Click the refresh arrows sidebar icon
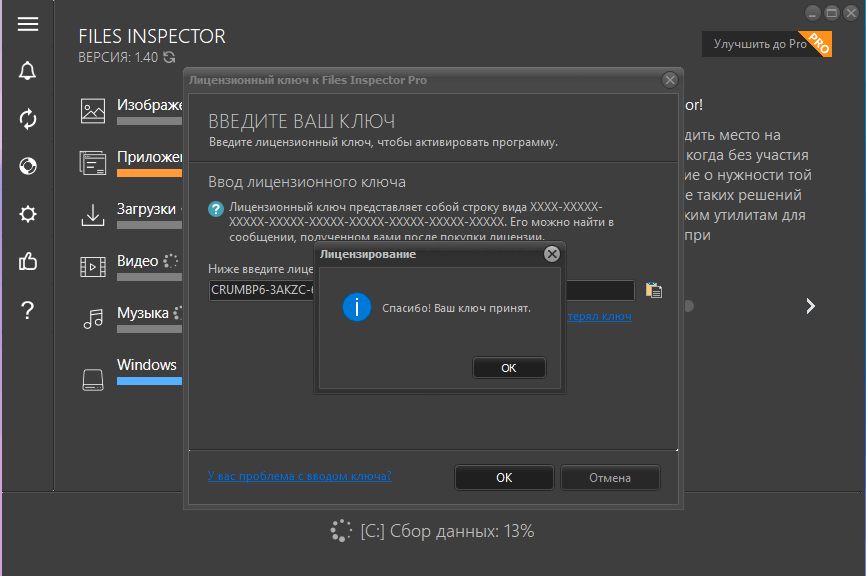Screen dimensions: 866x576 pos(28,119)
